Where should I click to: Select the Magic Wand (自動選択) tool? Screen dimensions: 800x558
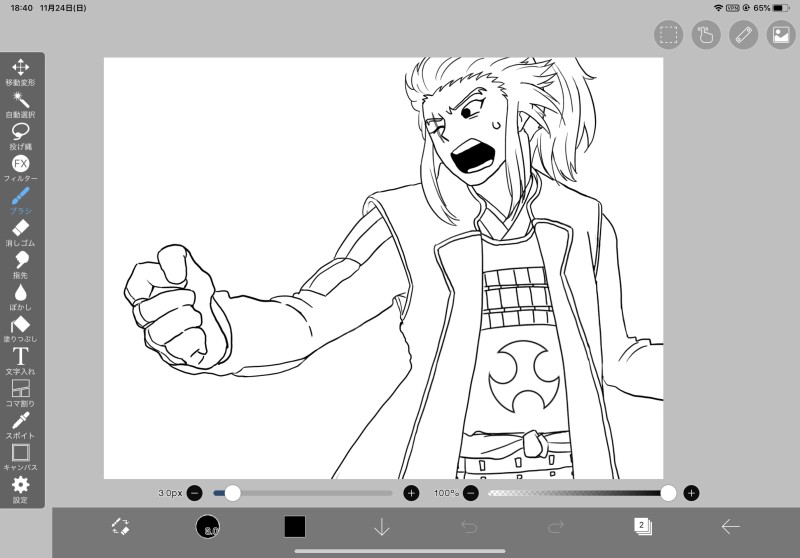click(20, 104)
